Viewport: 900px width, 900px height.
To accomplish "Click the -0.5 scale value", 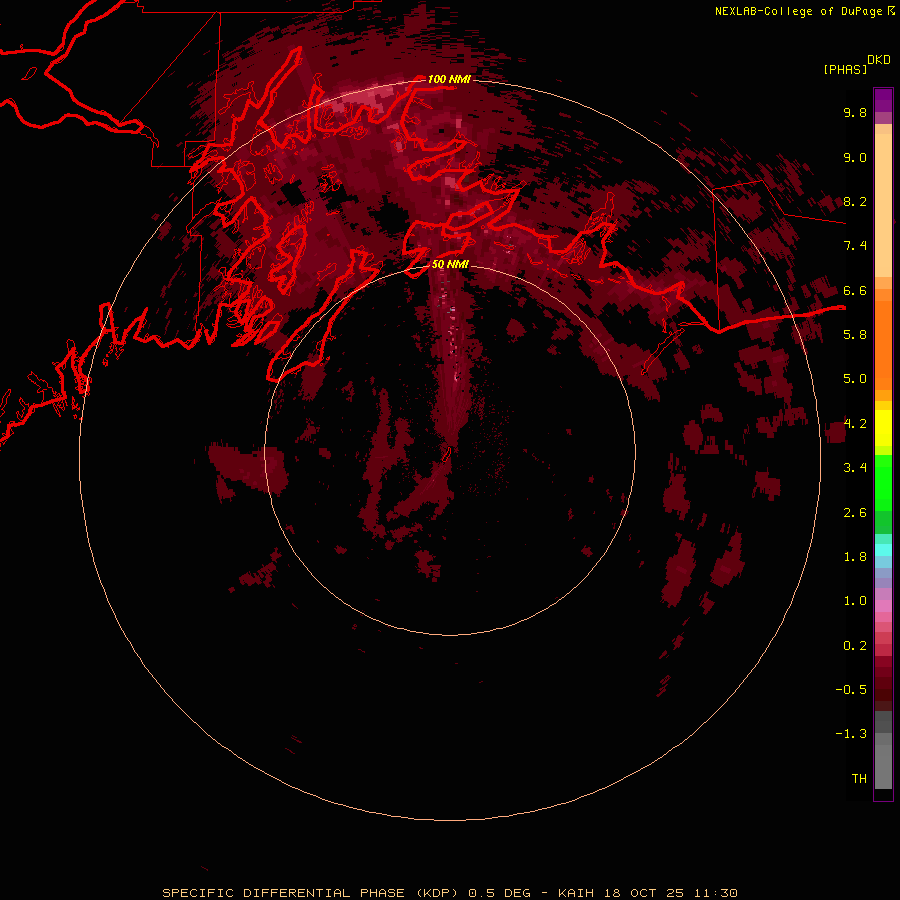I will click(851, 690).
